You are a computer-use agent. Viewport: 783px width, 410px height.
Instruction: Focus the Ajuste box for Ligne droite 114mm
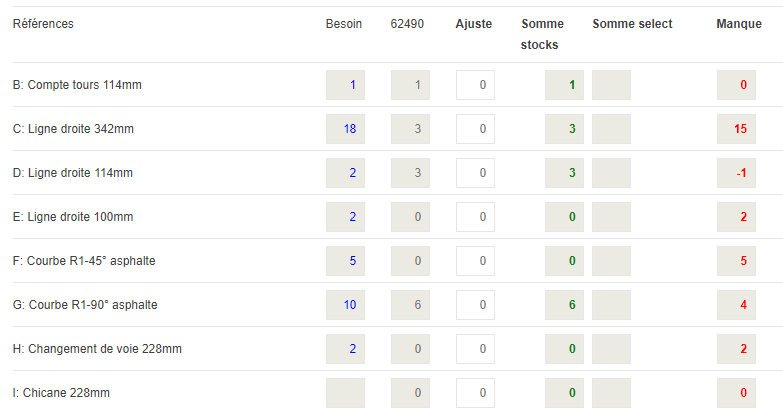coord(475,173)
